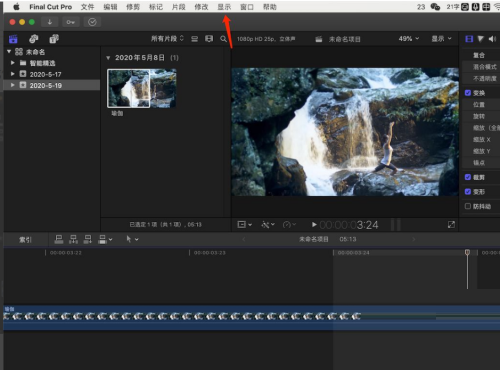Open the 所有片段 clip filter dropdown
500x370 pixels.
[x=167, y=39]
